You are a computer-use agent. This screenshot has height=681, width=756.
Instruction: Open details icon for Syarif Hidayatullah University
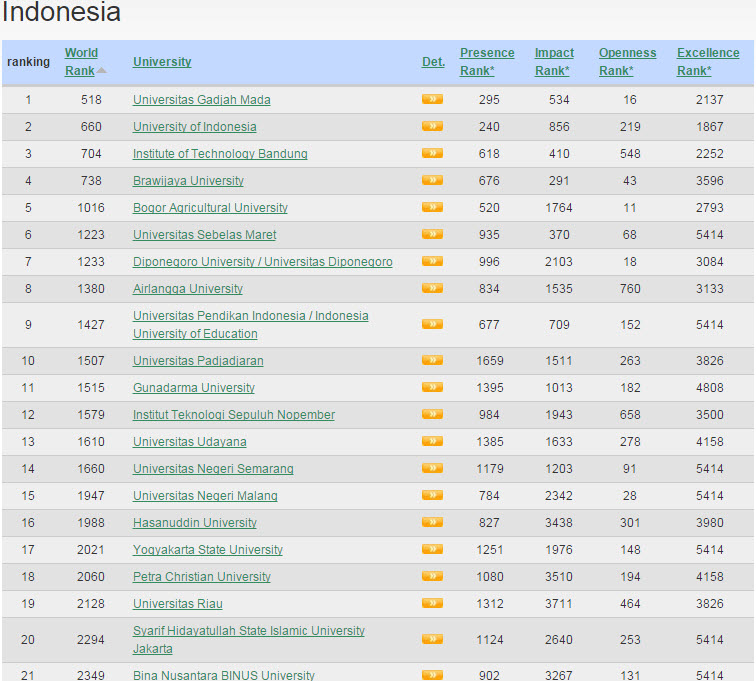click(x=432, y=640)
